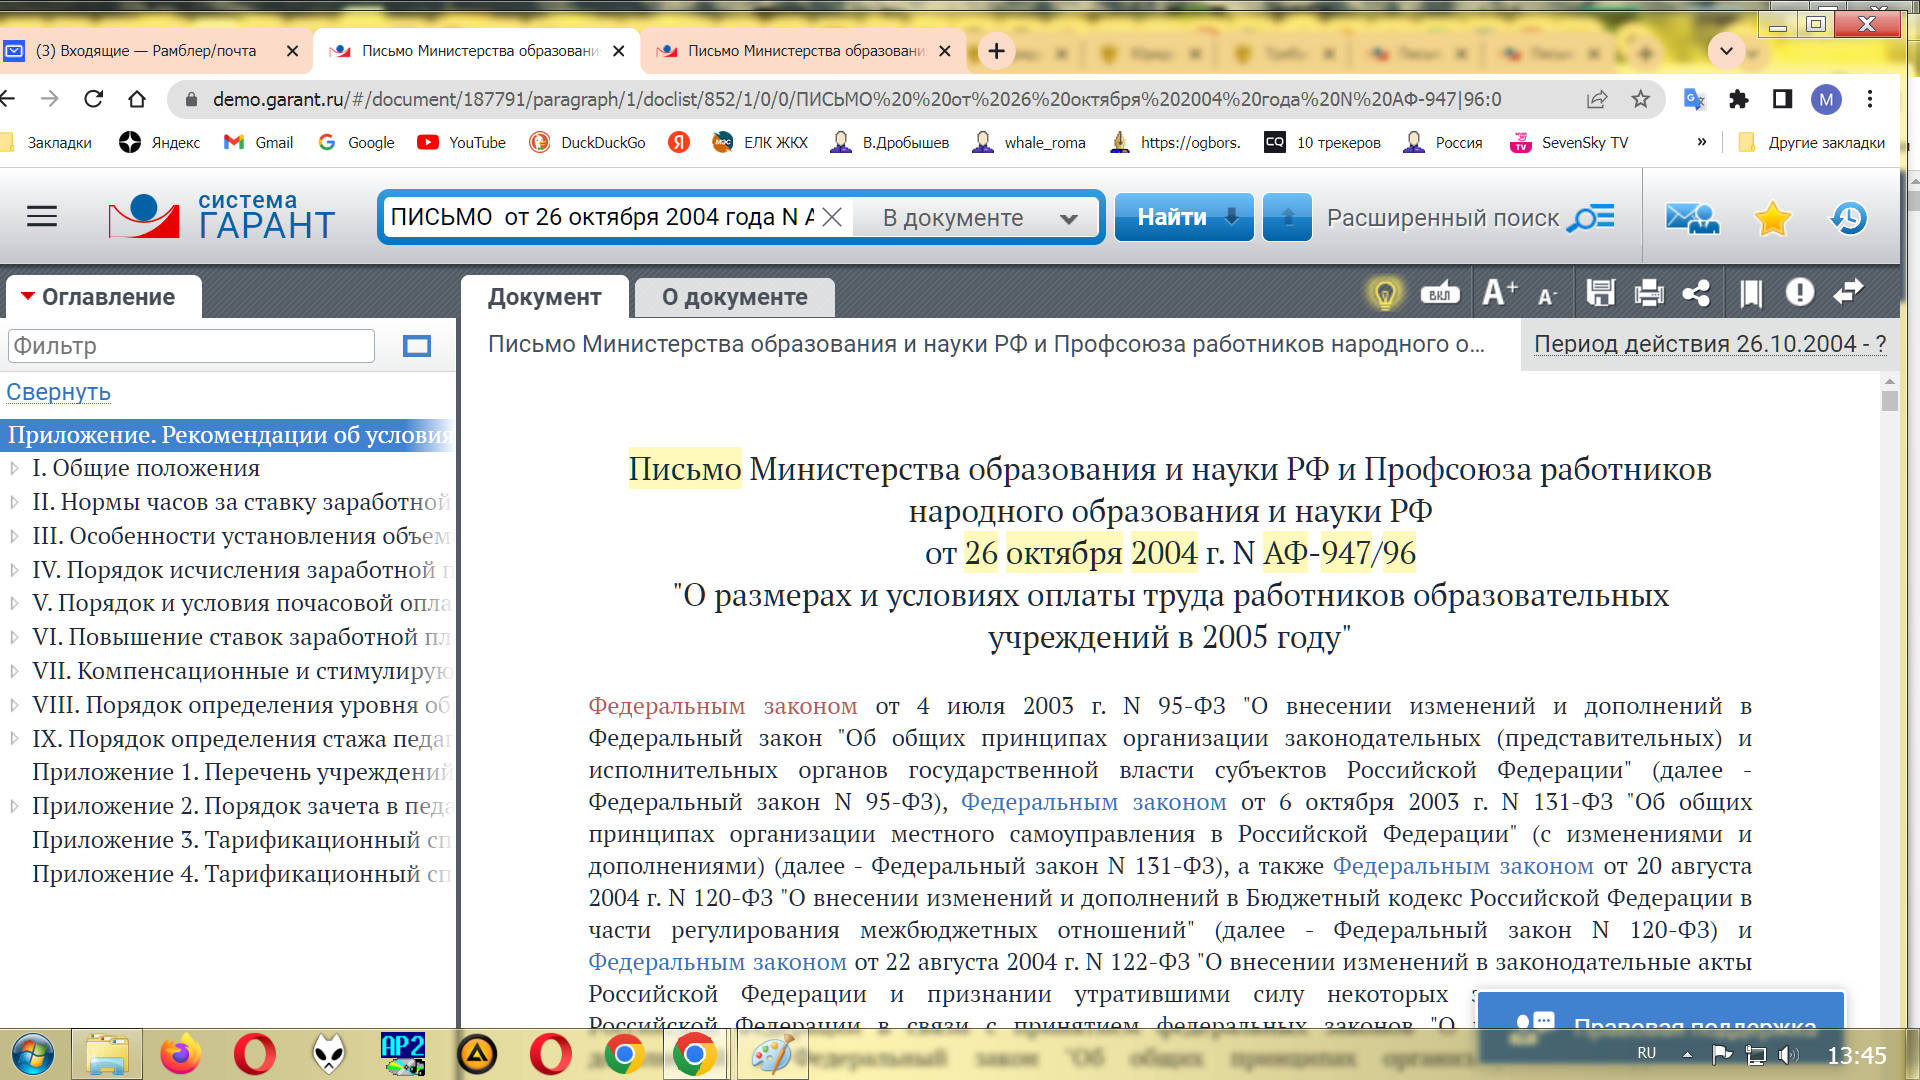Click the exclamation mark icon in document toolbar

(x=1800, y=292)
